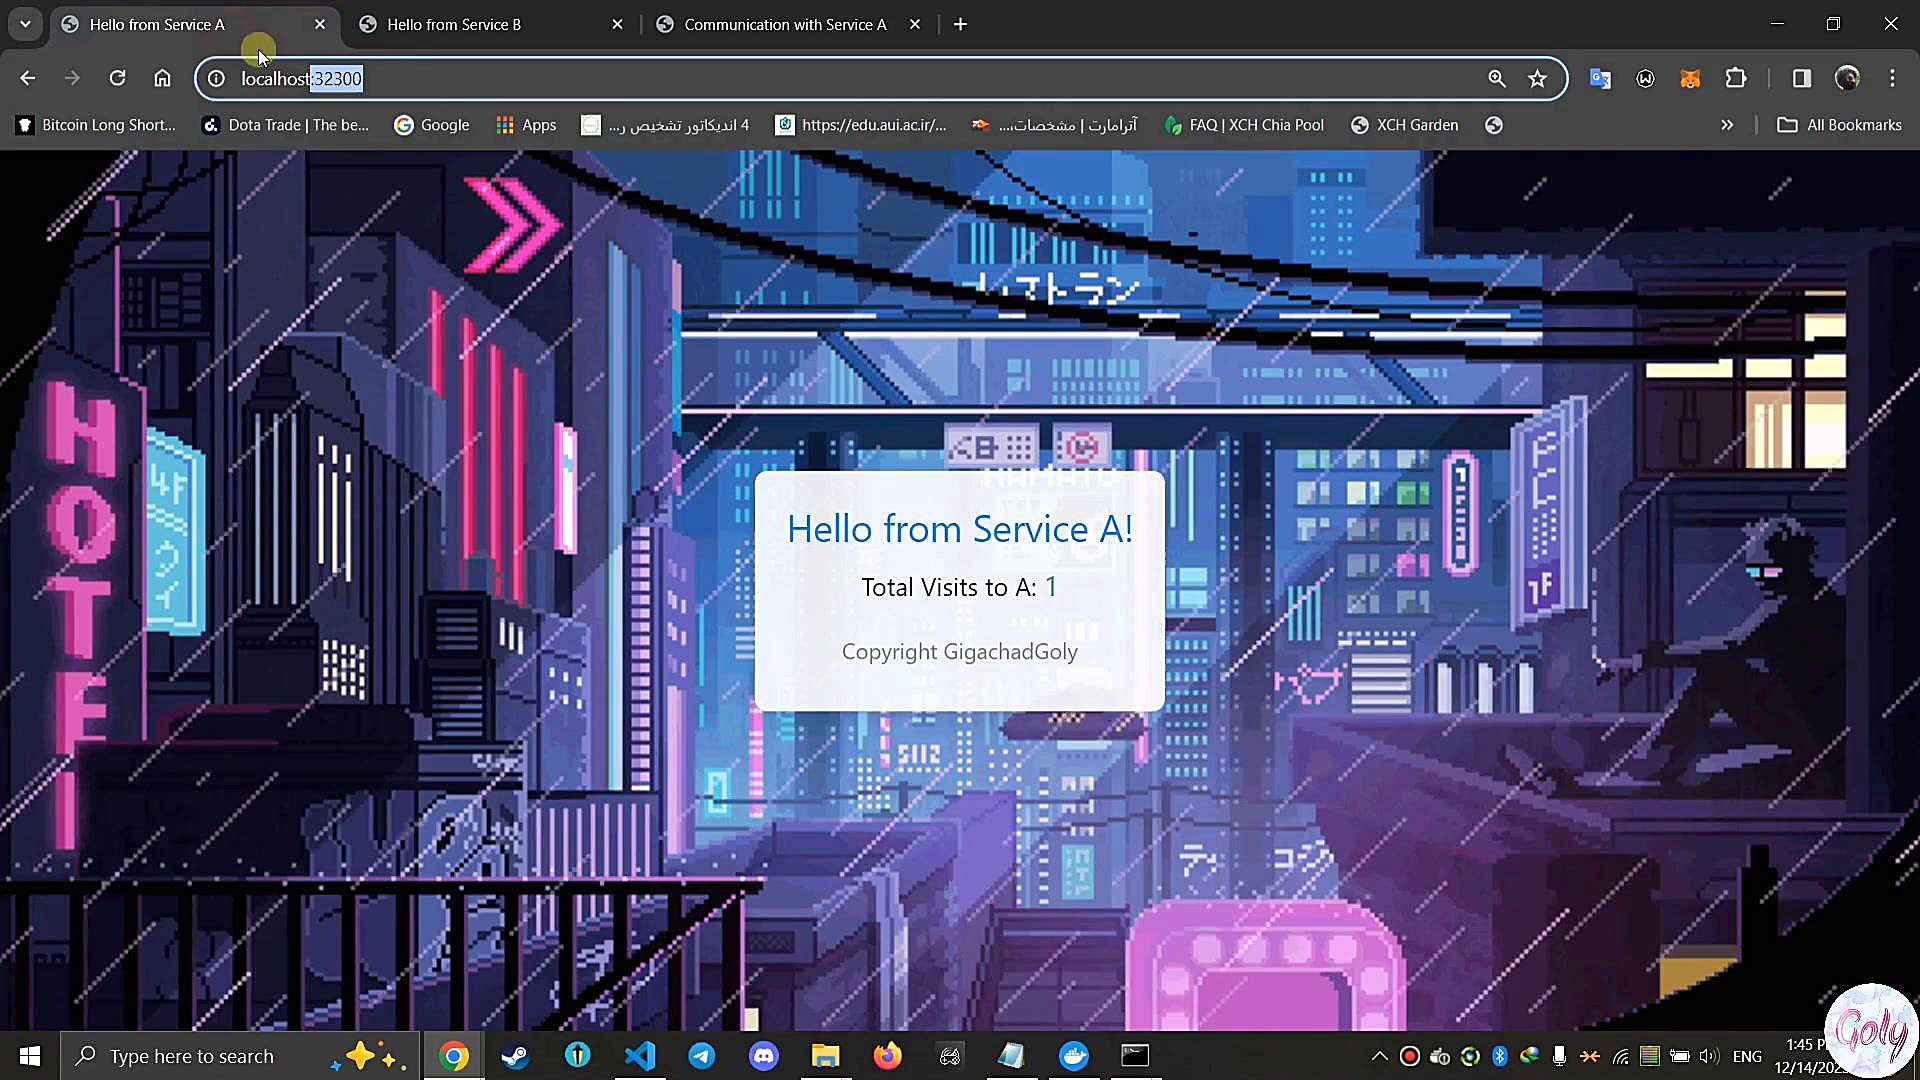Open Visual Studio Code from the taskbar
The width and height of the screenshot is (1920, 1080).
click(640, 1056)
